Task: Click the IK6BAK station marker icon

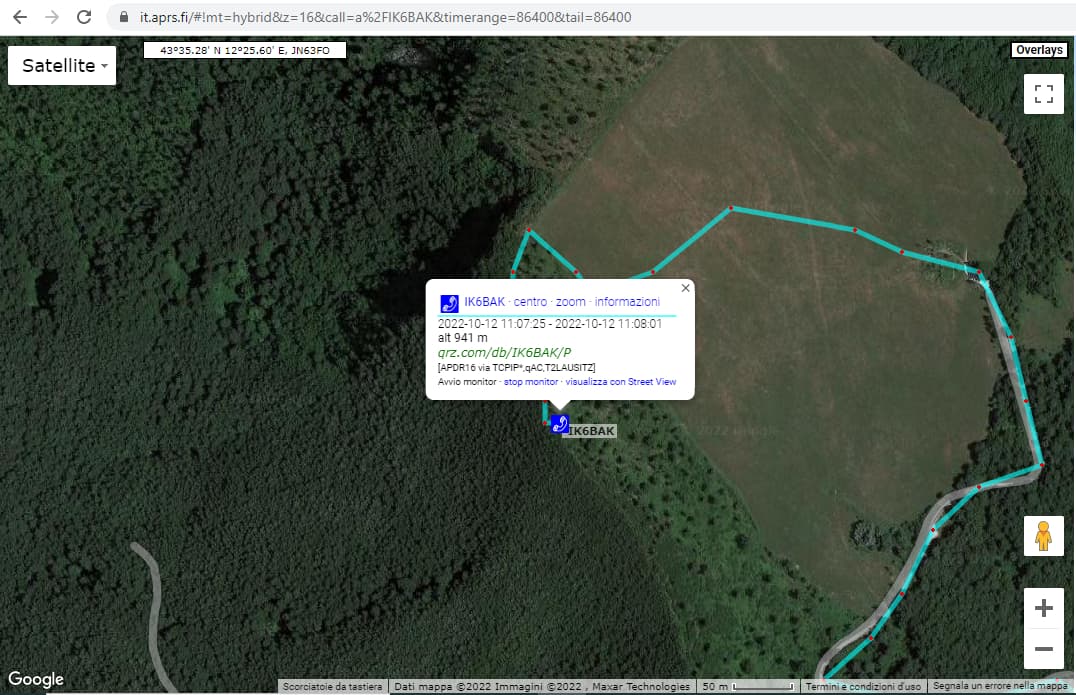Action: point(560,424)
